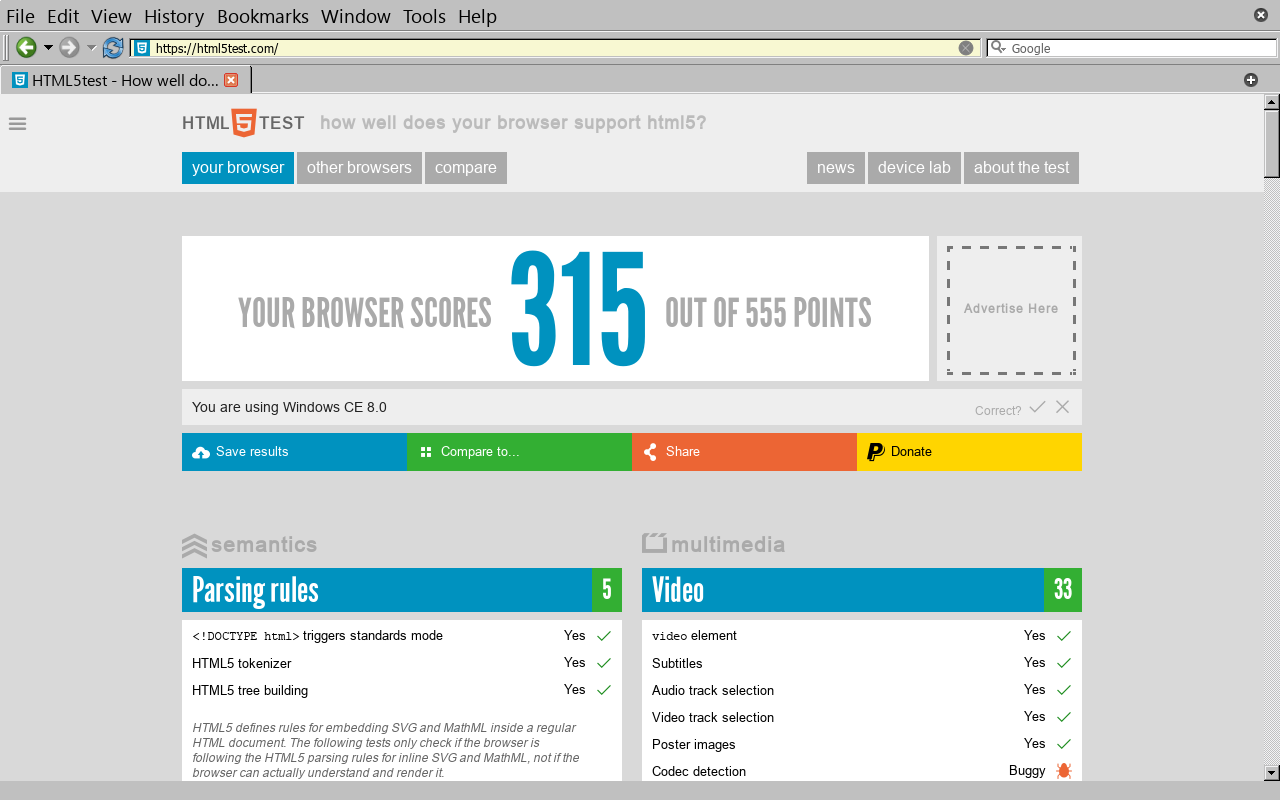Click 'Audio track selection' row
This screenshot has width=1280, height=800.
[862, 690]
